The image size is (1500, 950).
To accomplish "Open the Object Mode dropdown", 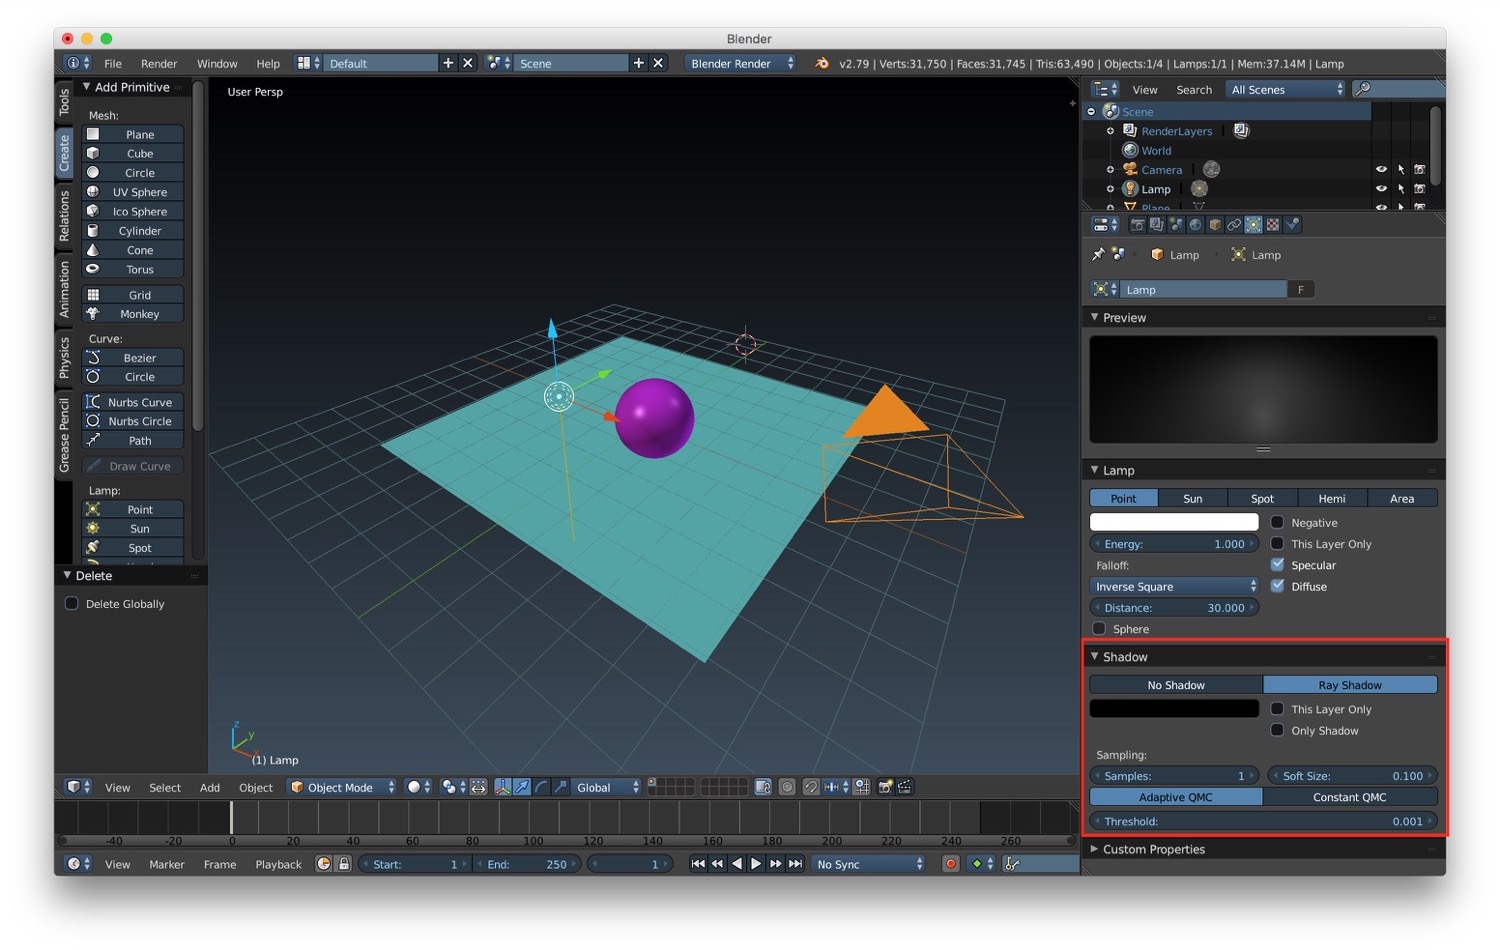I will coord(342,787).
